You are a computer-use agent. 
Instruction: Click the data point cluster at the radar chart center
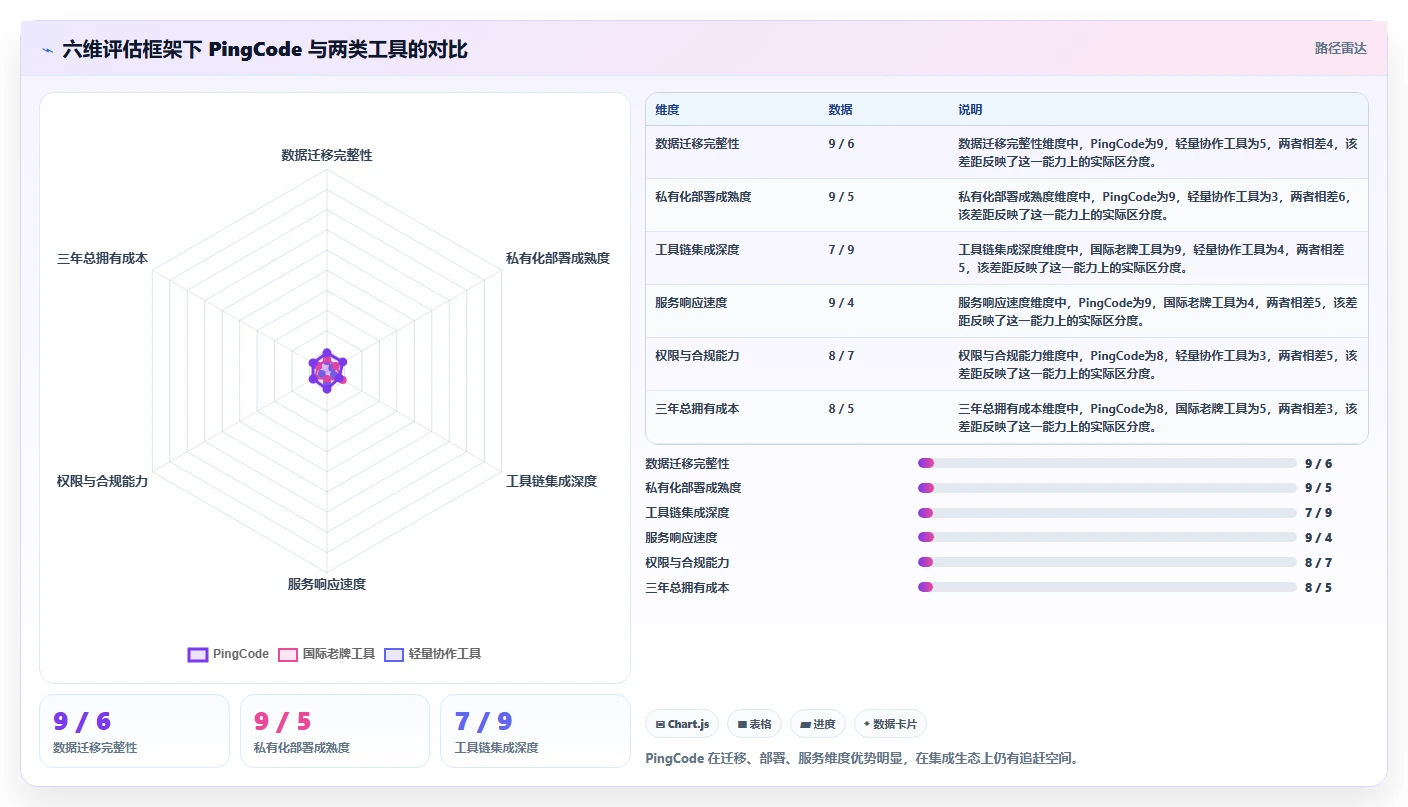pyautogui.click(x=327, y=370)
